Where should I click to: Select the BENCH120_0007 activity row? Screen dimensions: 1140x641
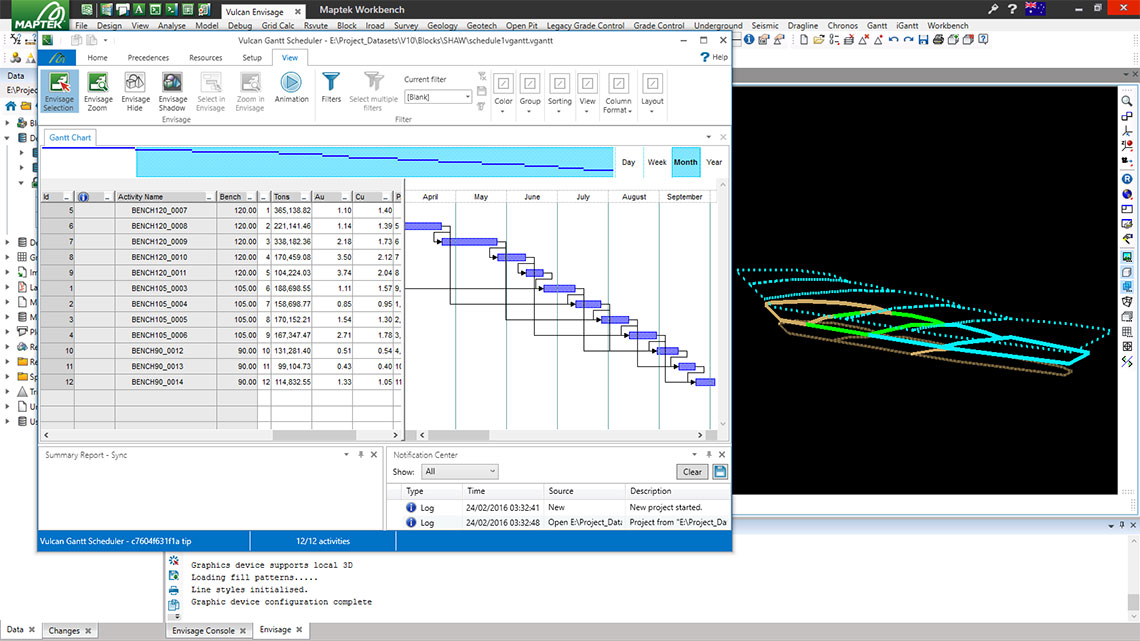click(222, 211)
